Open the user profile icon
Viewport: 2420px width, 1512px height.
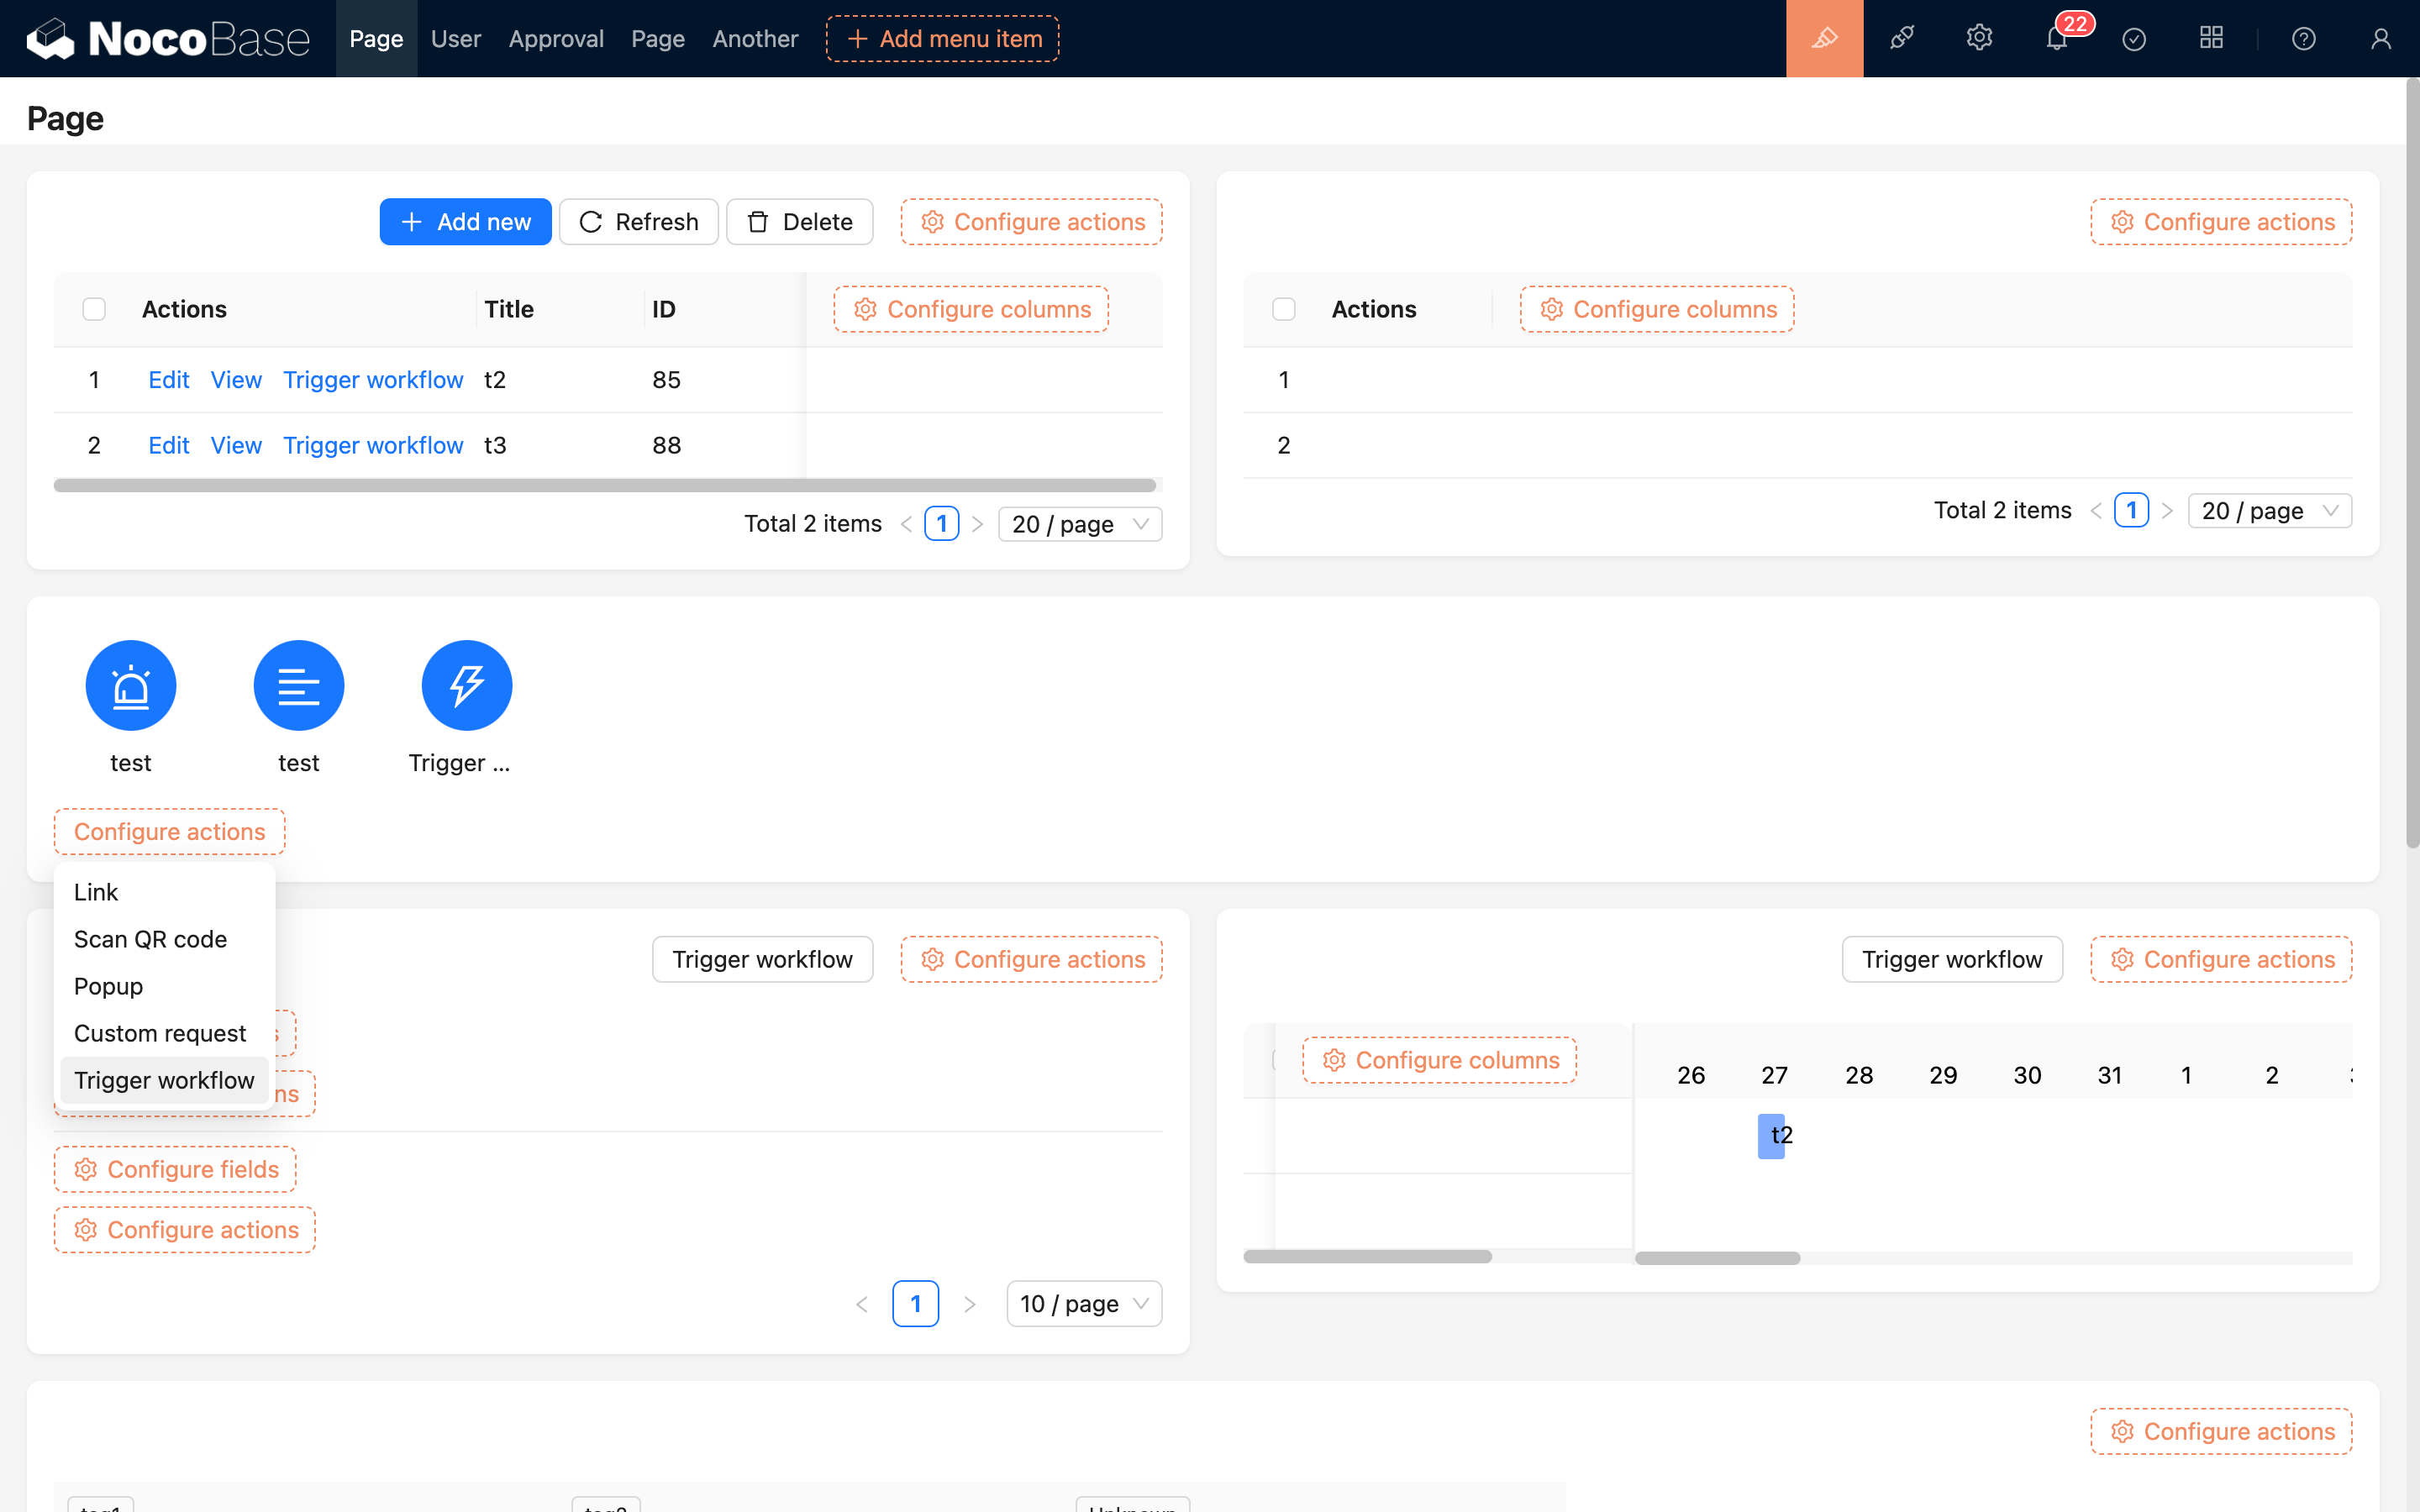pos(2380,39)
